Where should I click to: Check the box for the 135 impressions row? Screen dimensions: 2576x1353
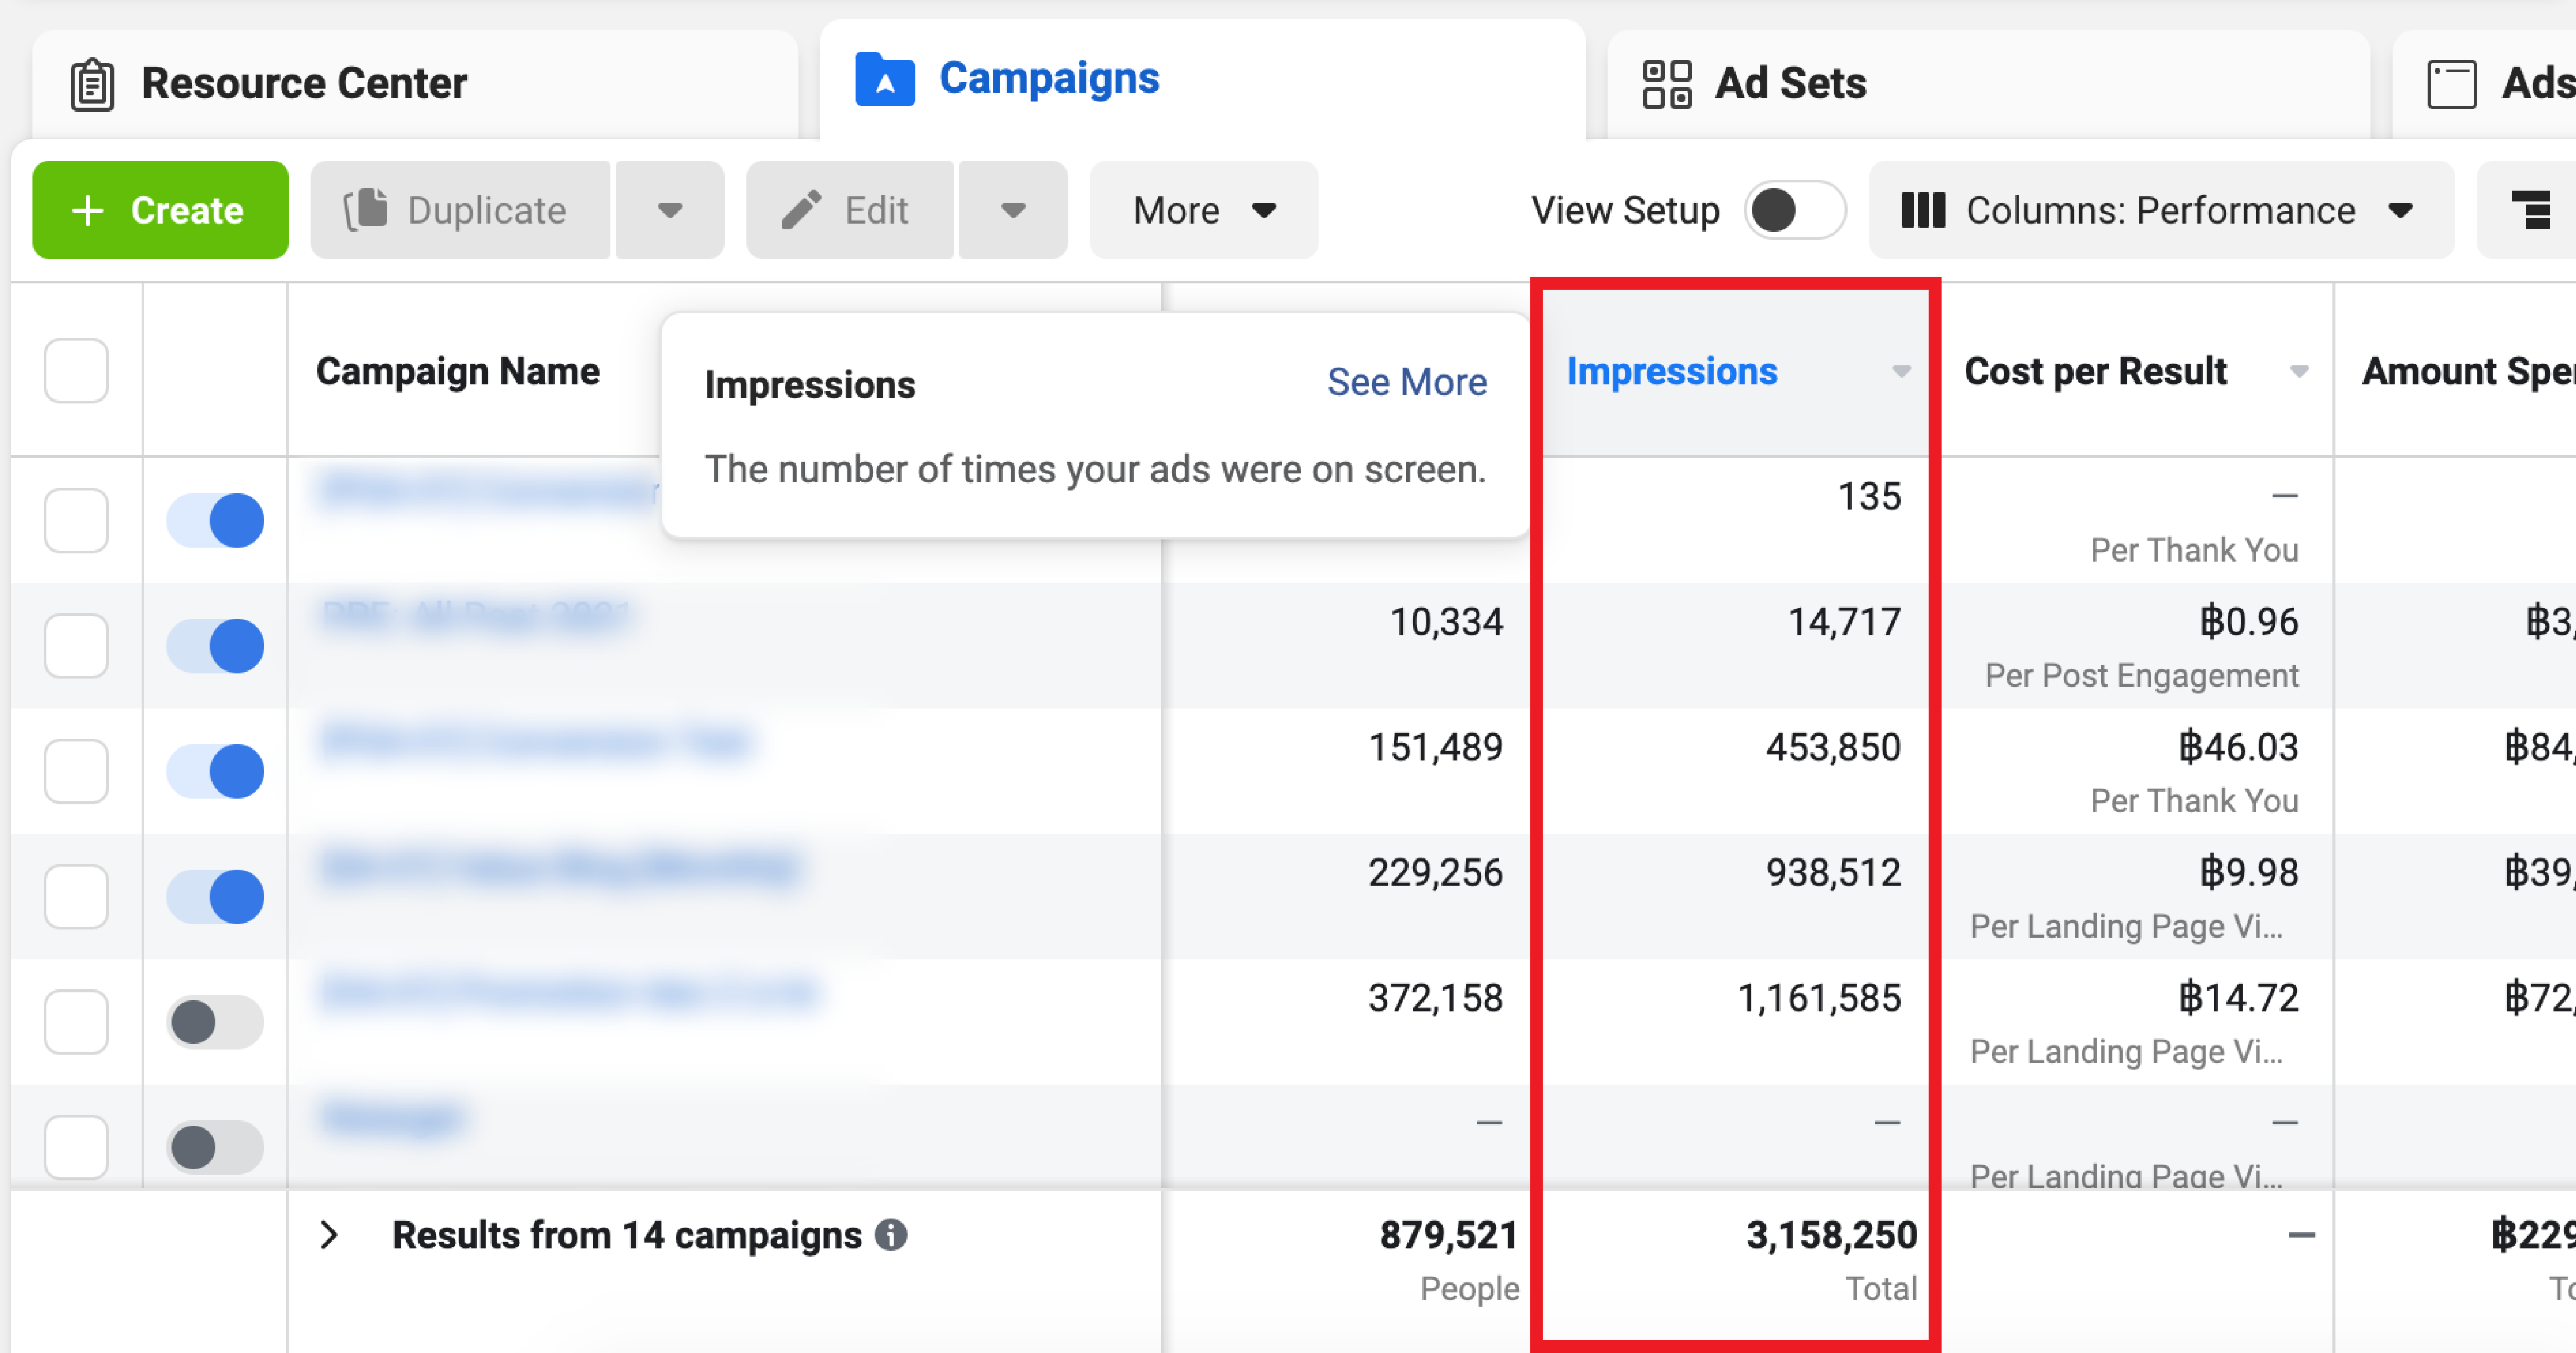[76, 520]
